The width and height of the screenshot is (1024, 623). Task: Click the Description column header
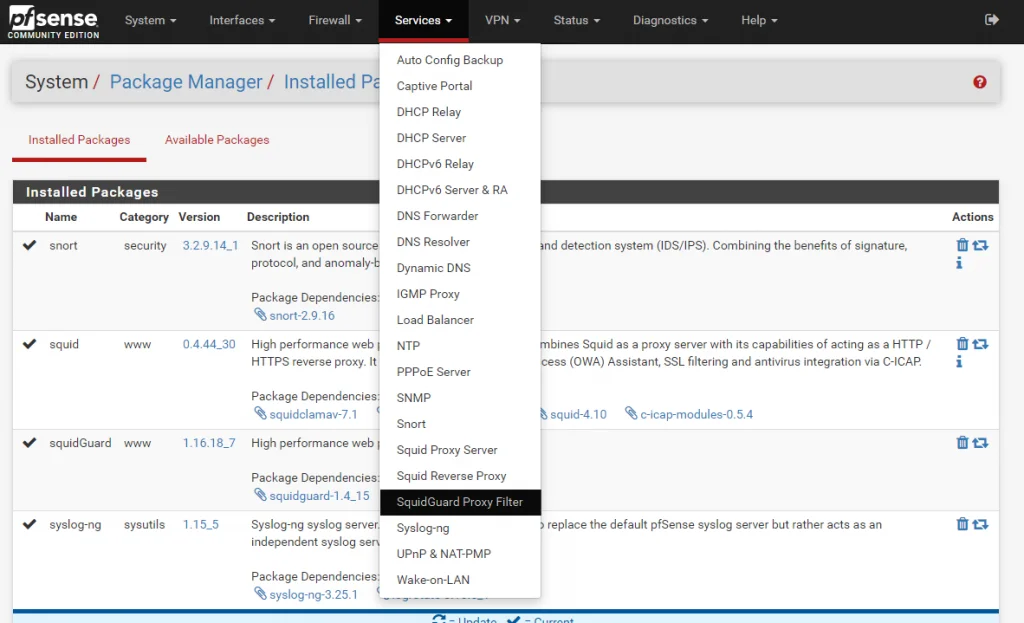click(278, 217)
